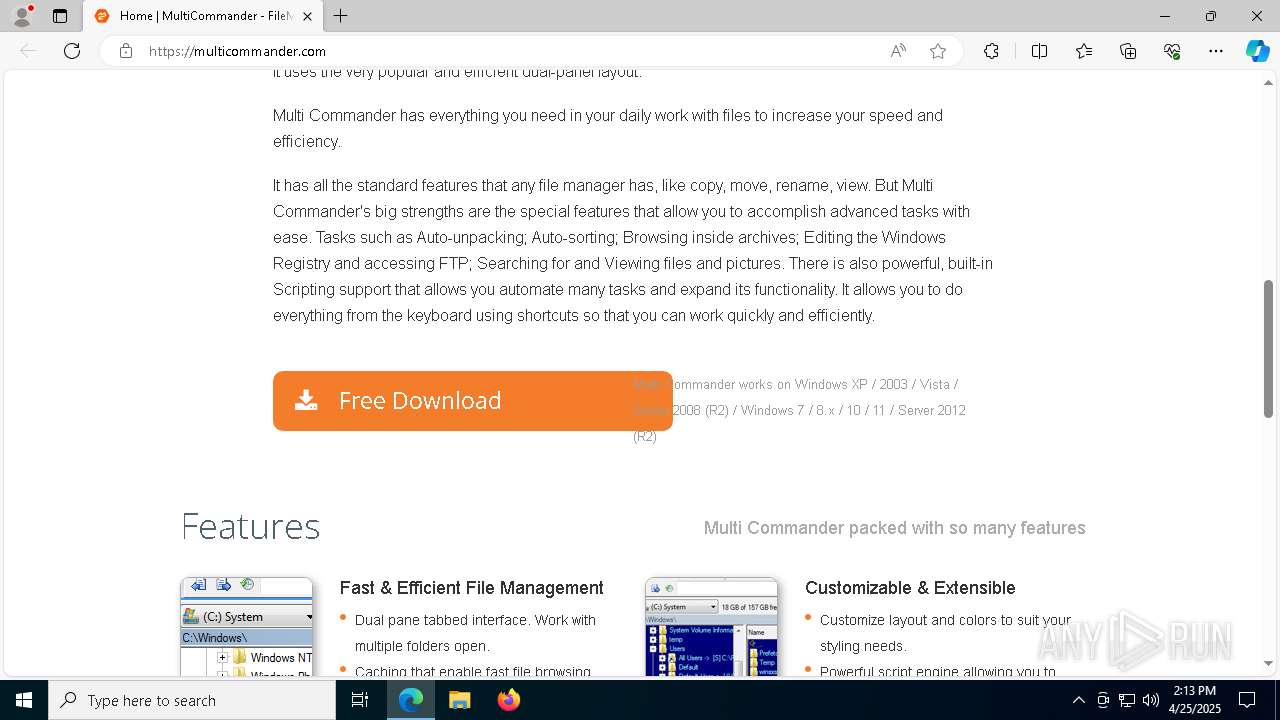View site information lock icon
Viewport: 1280px width, 720px height.
coord(126,51)
